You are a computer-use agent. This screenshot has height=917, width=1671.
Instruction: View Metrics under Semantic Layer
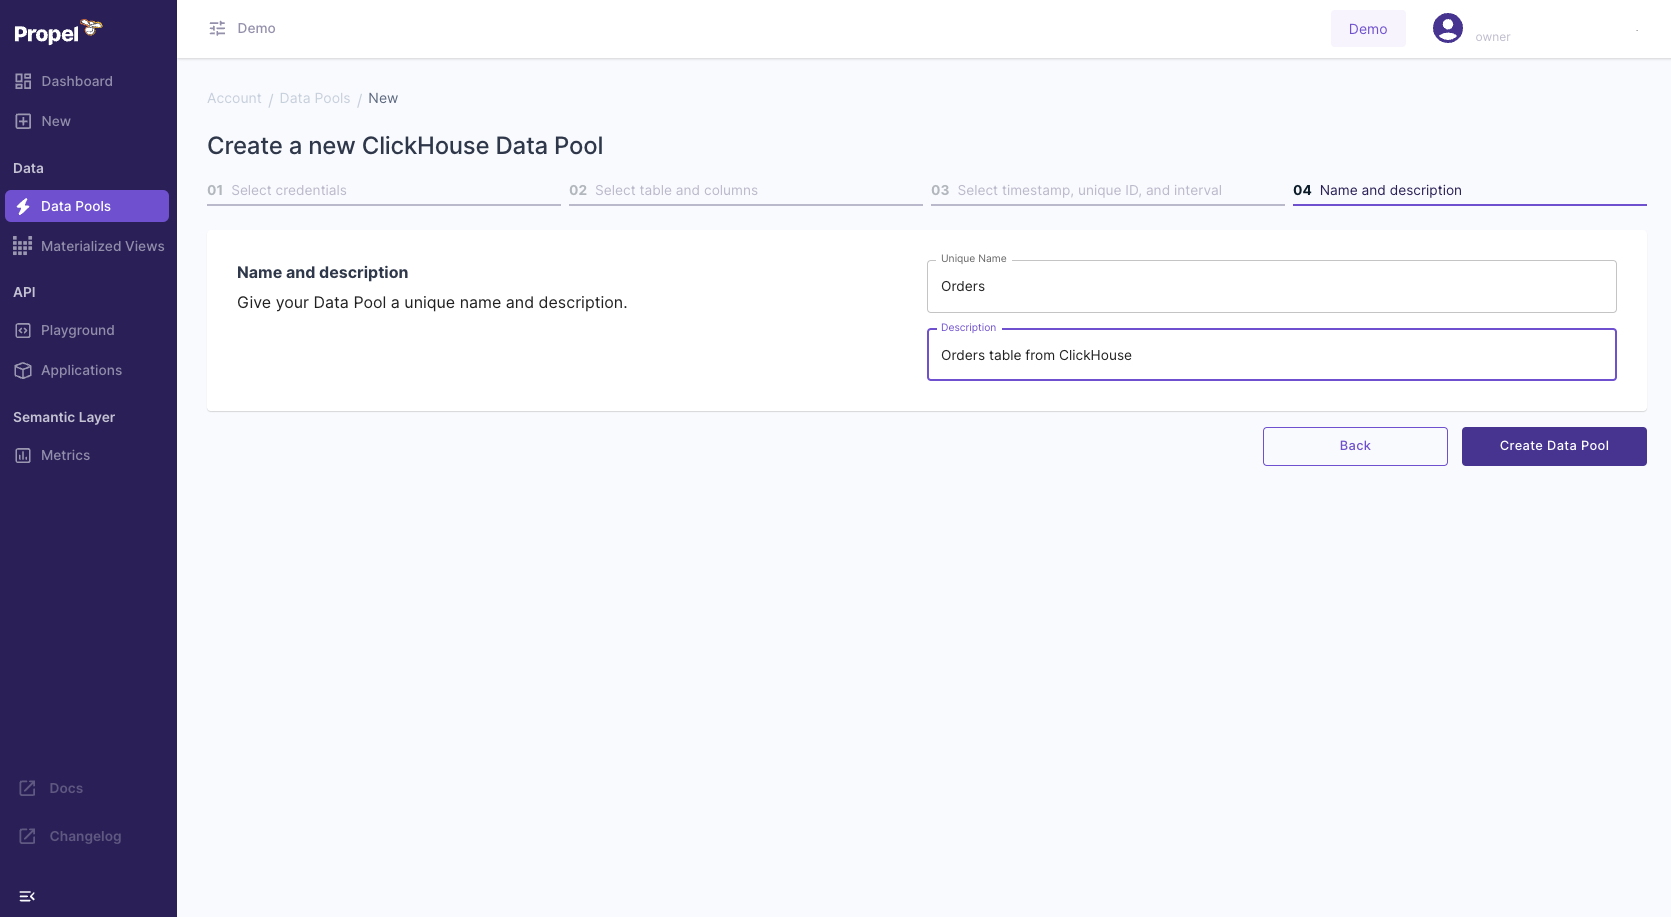(x=66, y=455)
